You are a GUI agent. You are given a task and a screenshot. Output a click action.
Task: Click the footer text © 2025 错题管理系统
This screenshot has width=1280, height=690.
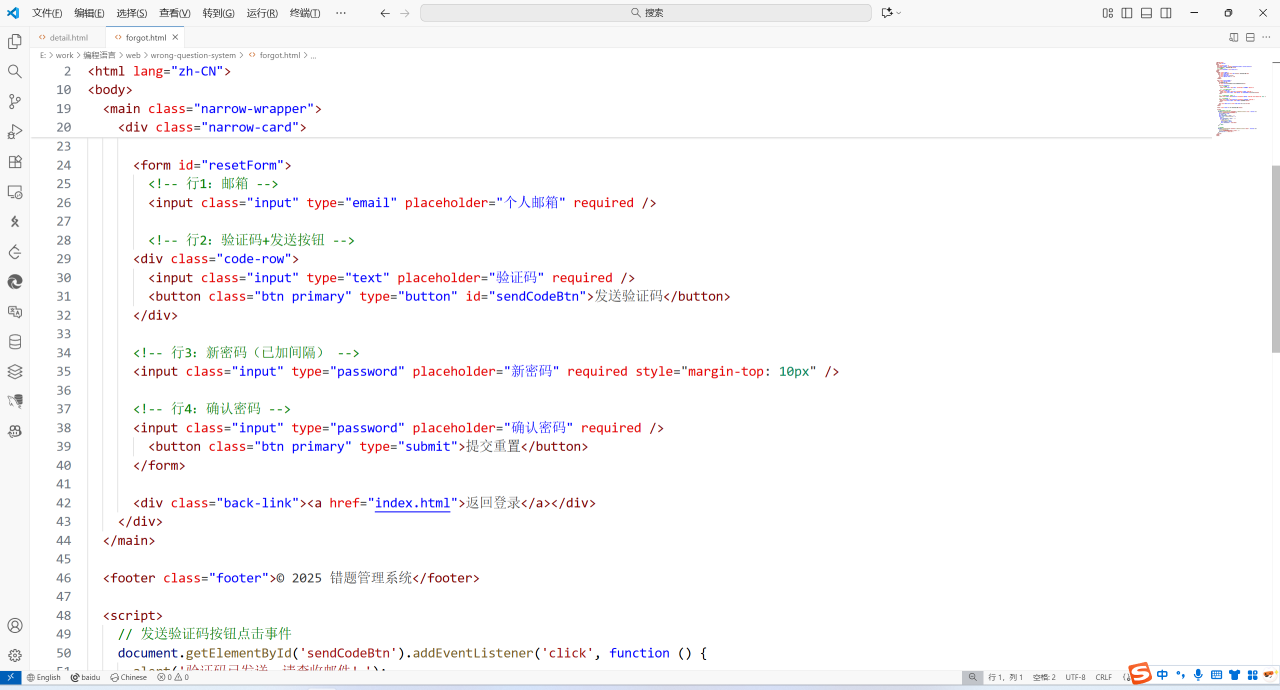coord(344,578)
